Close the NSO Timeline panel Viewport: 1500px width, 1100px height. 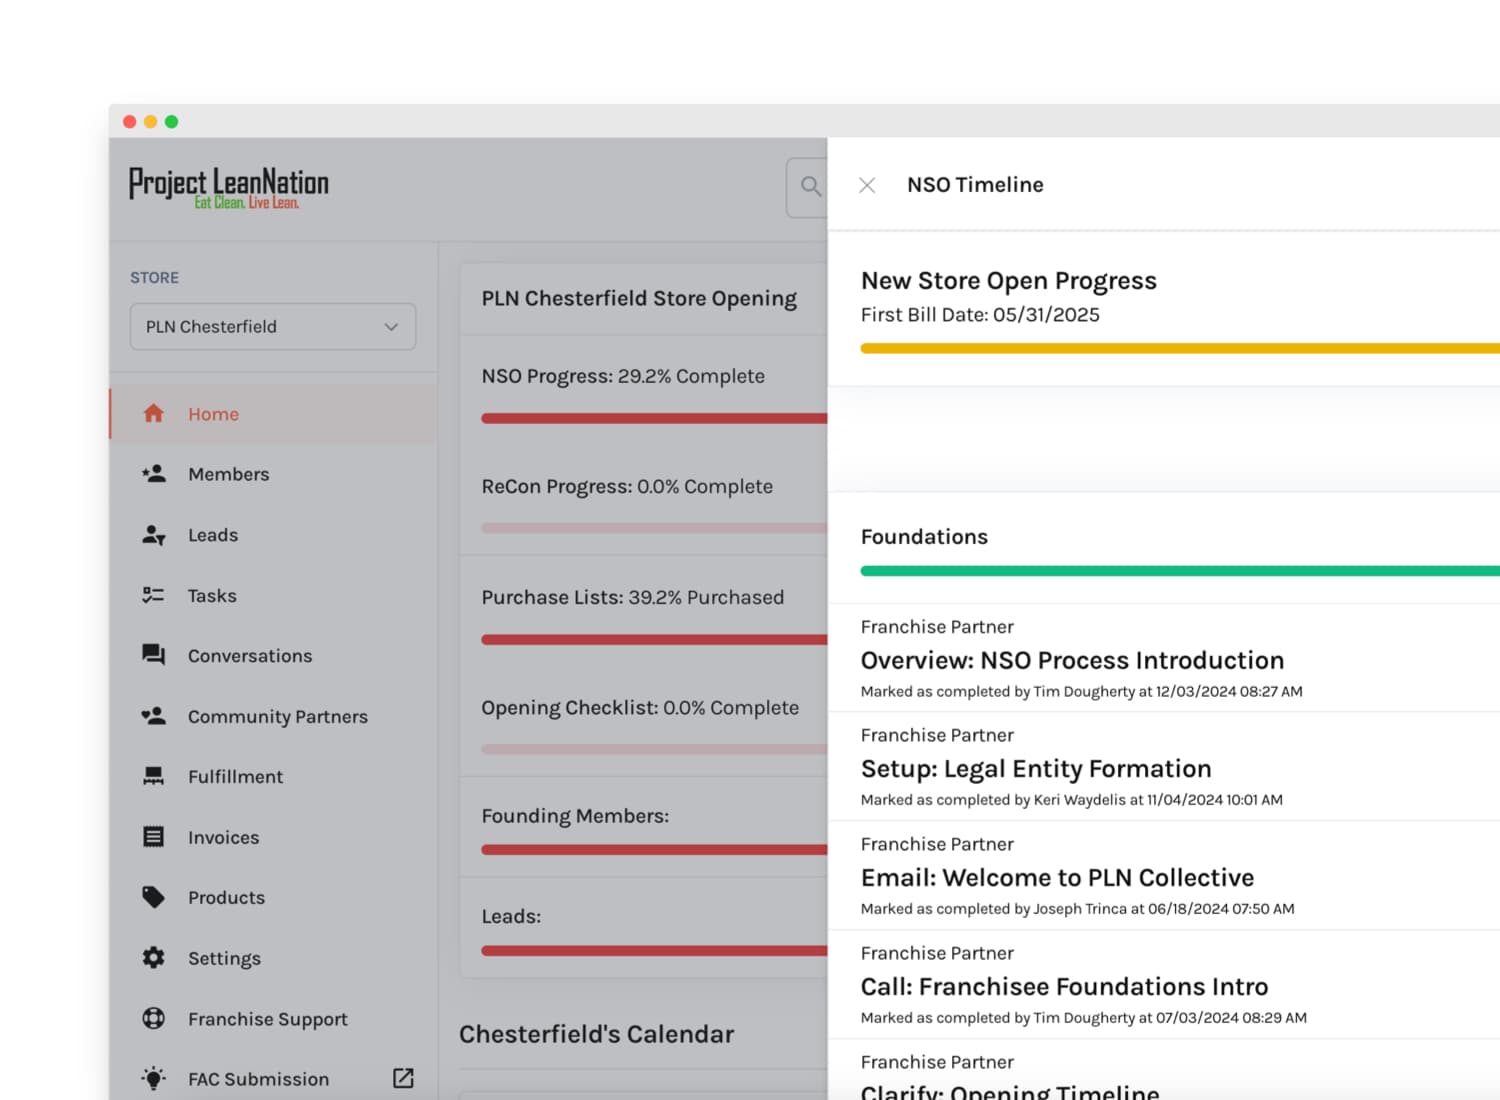[867, 185]
